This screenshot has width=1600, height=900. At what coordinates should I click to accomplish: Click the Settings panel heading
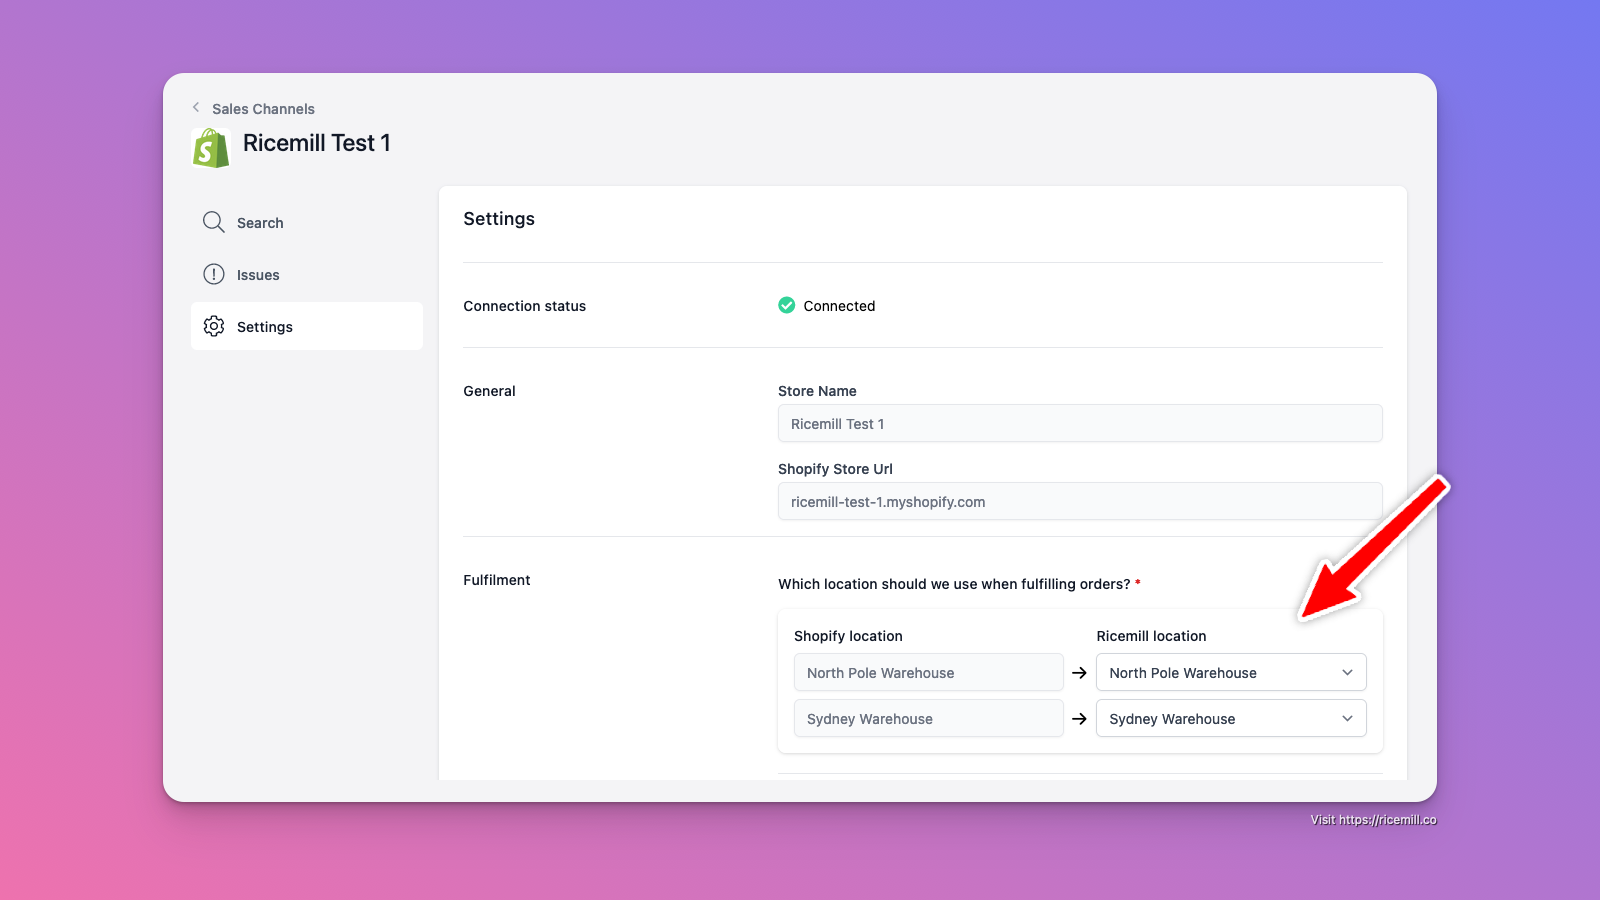click(x=499, y=219)
